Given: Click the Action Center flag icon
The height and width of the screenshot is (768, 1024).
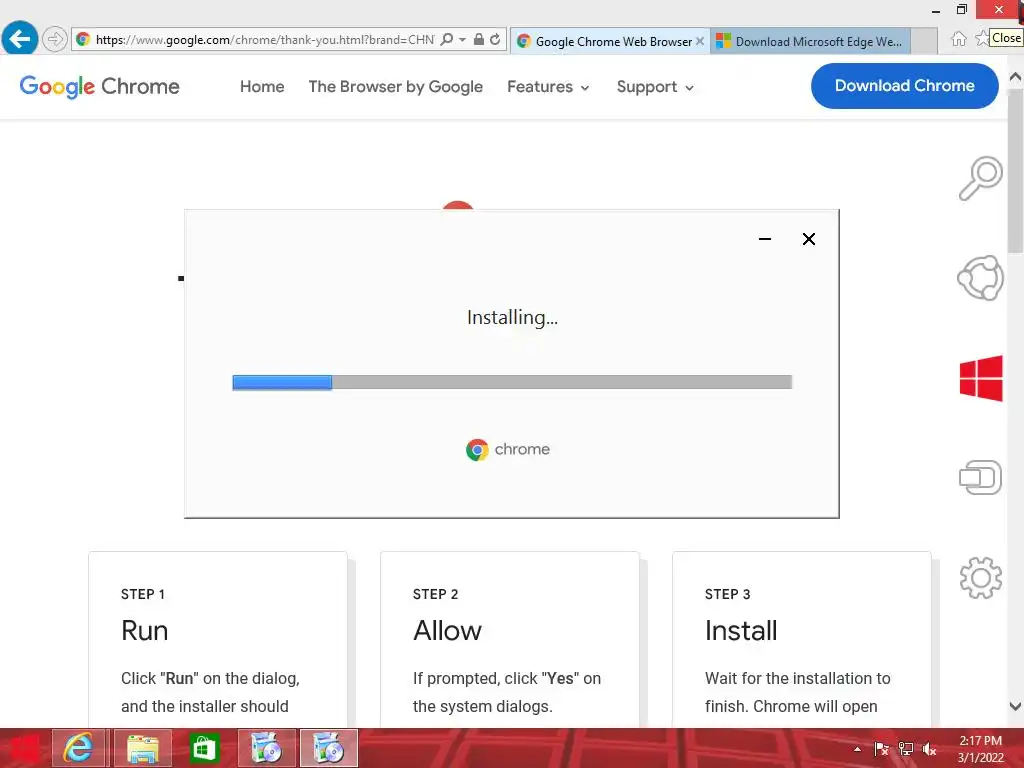Looking at the screenshot, I should pos(881,749).
